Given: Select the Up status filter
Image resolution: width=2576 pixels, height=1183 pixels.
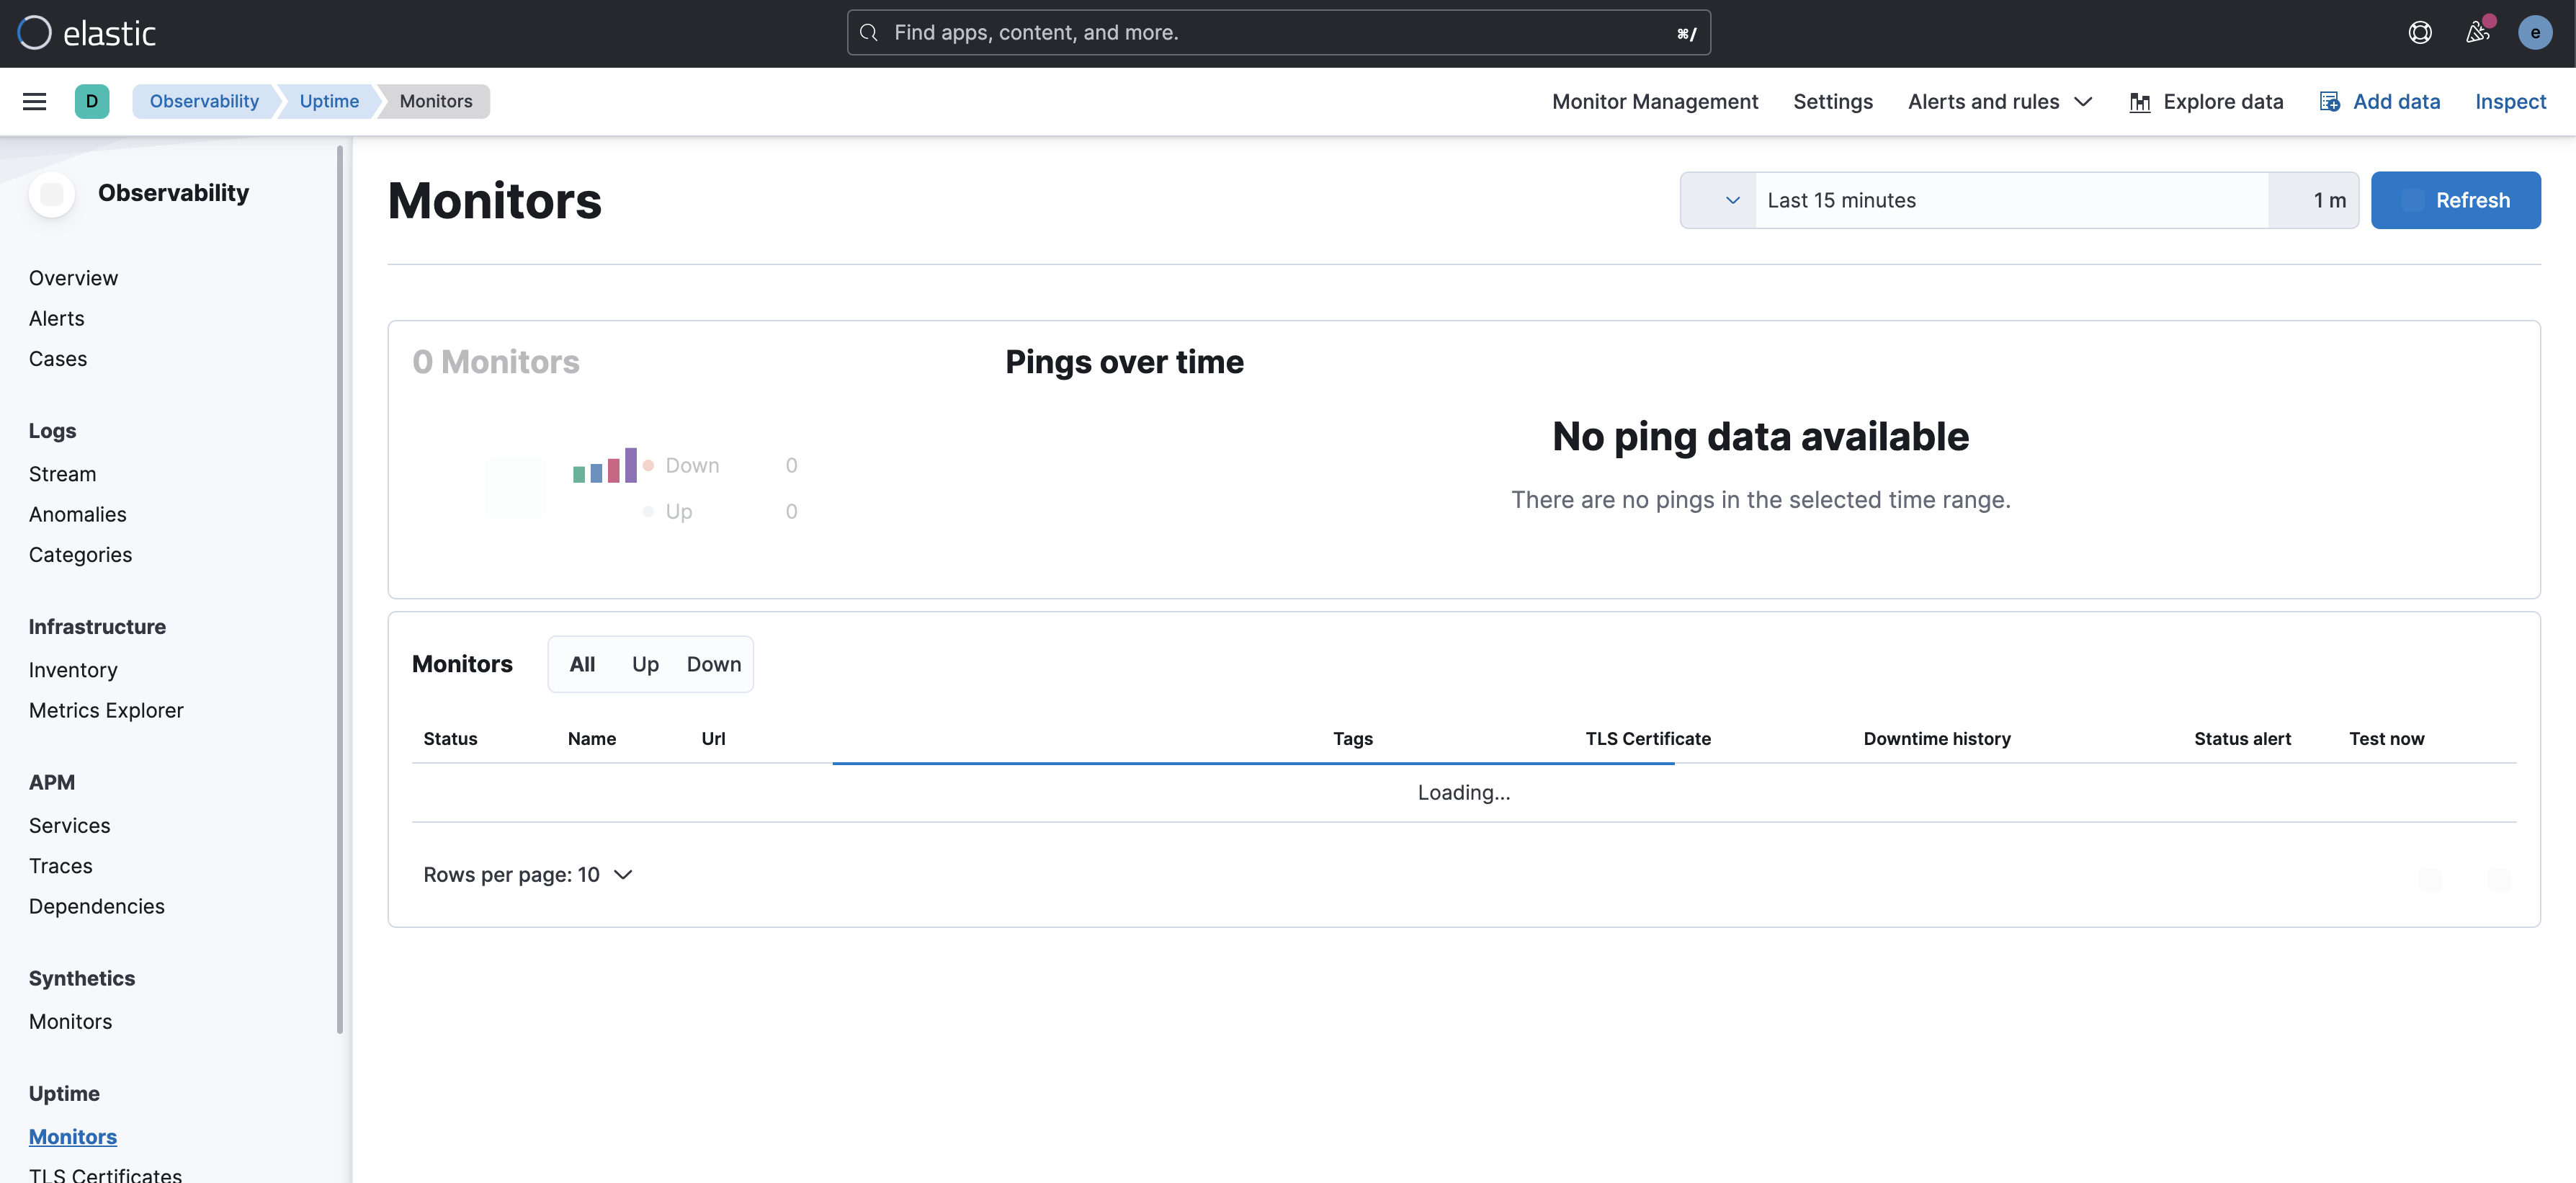Looking at the screenshot, I should click(x=645, y=664).
